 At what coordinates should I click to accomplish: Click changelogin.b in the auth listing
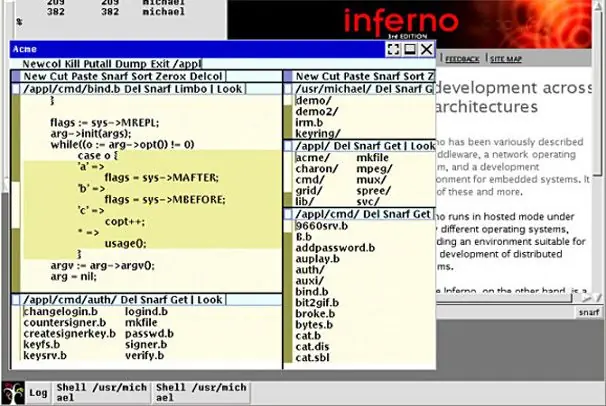tap(61, 311)
